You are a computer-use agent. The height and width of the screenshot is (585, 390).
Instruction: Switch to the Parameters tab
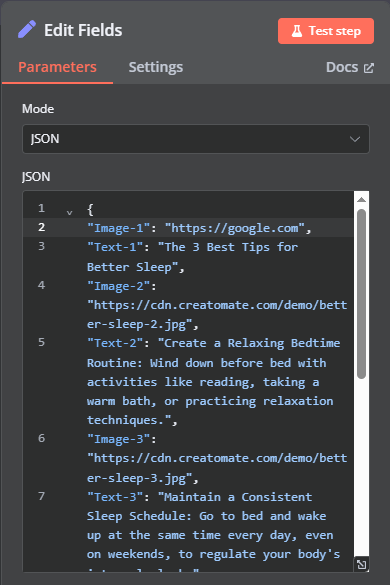click(x=57, y=67)
